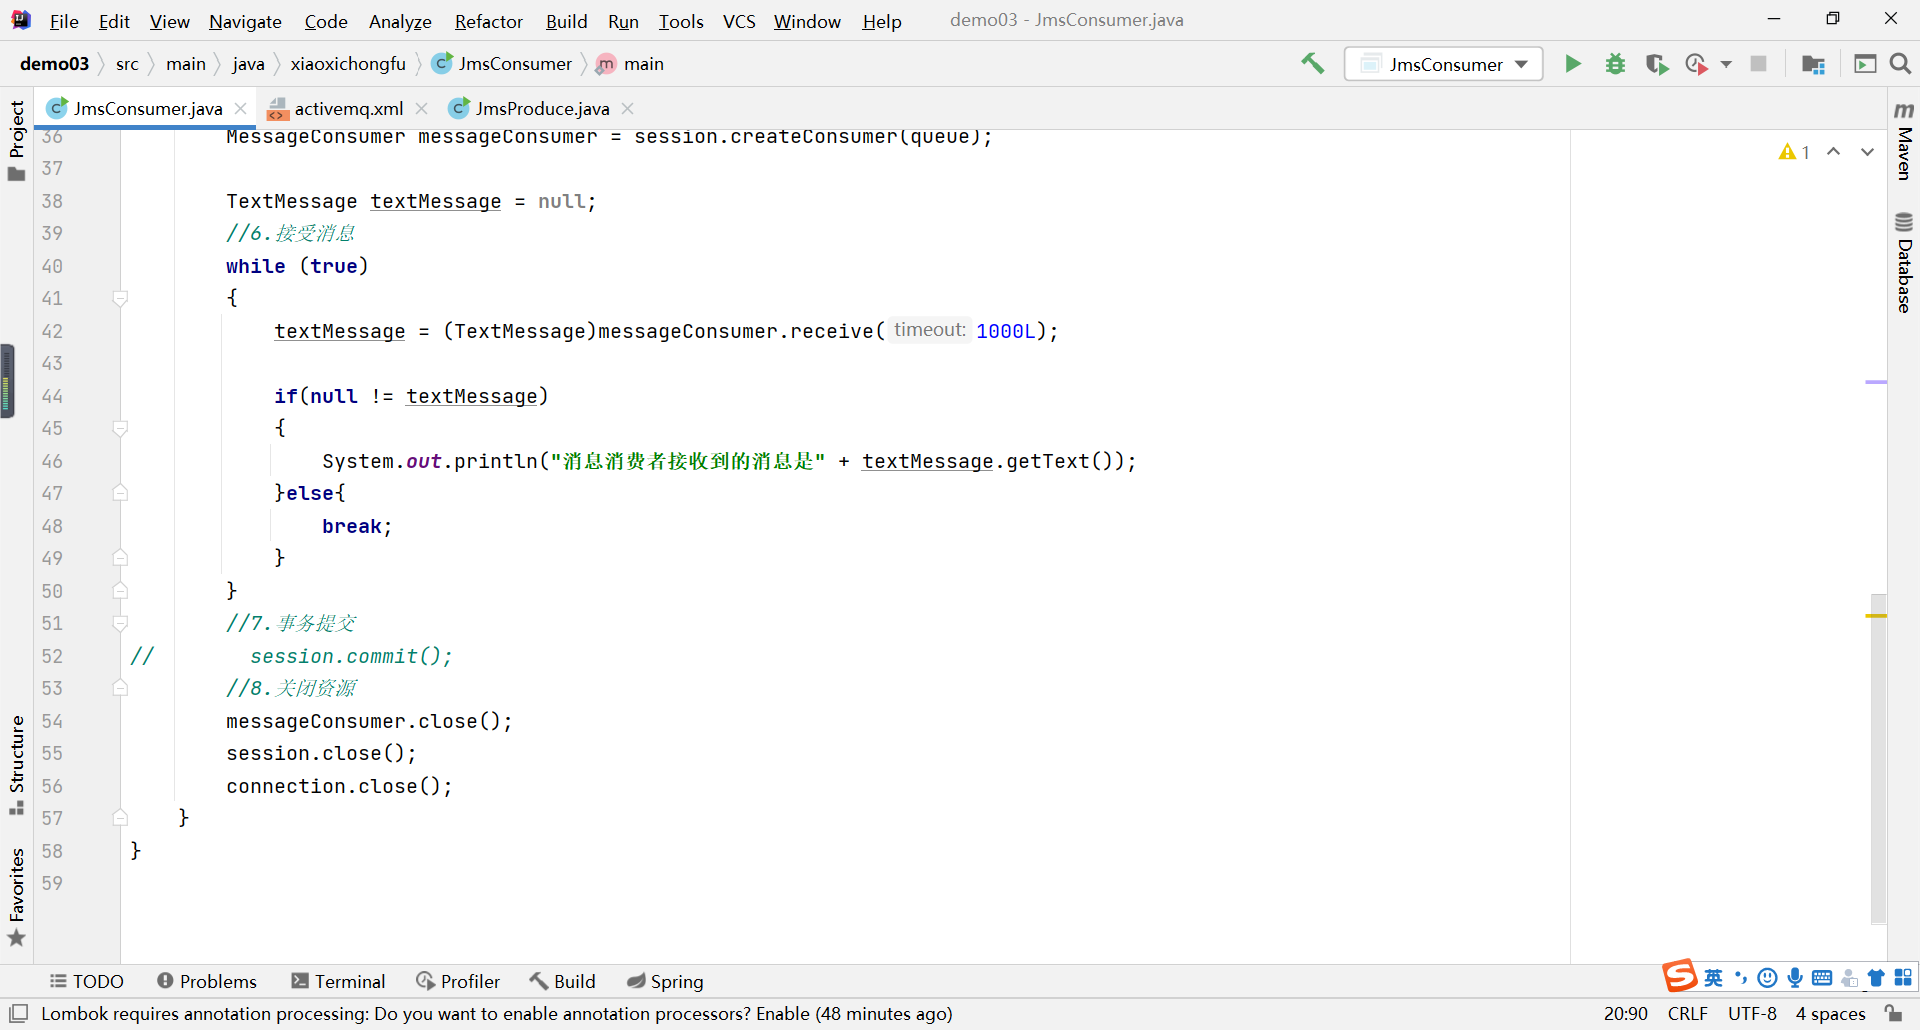Open Project Structure icon
The width and height of the screenshot is (1920, 1030).
tap(1813, 64)
